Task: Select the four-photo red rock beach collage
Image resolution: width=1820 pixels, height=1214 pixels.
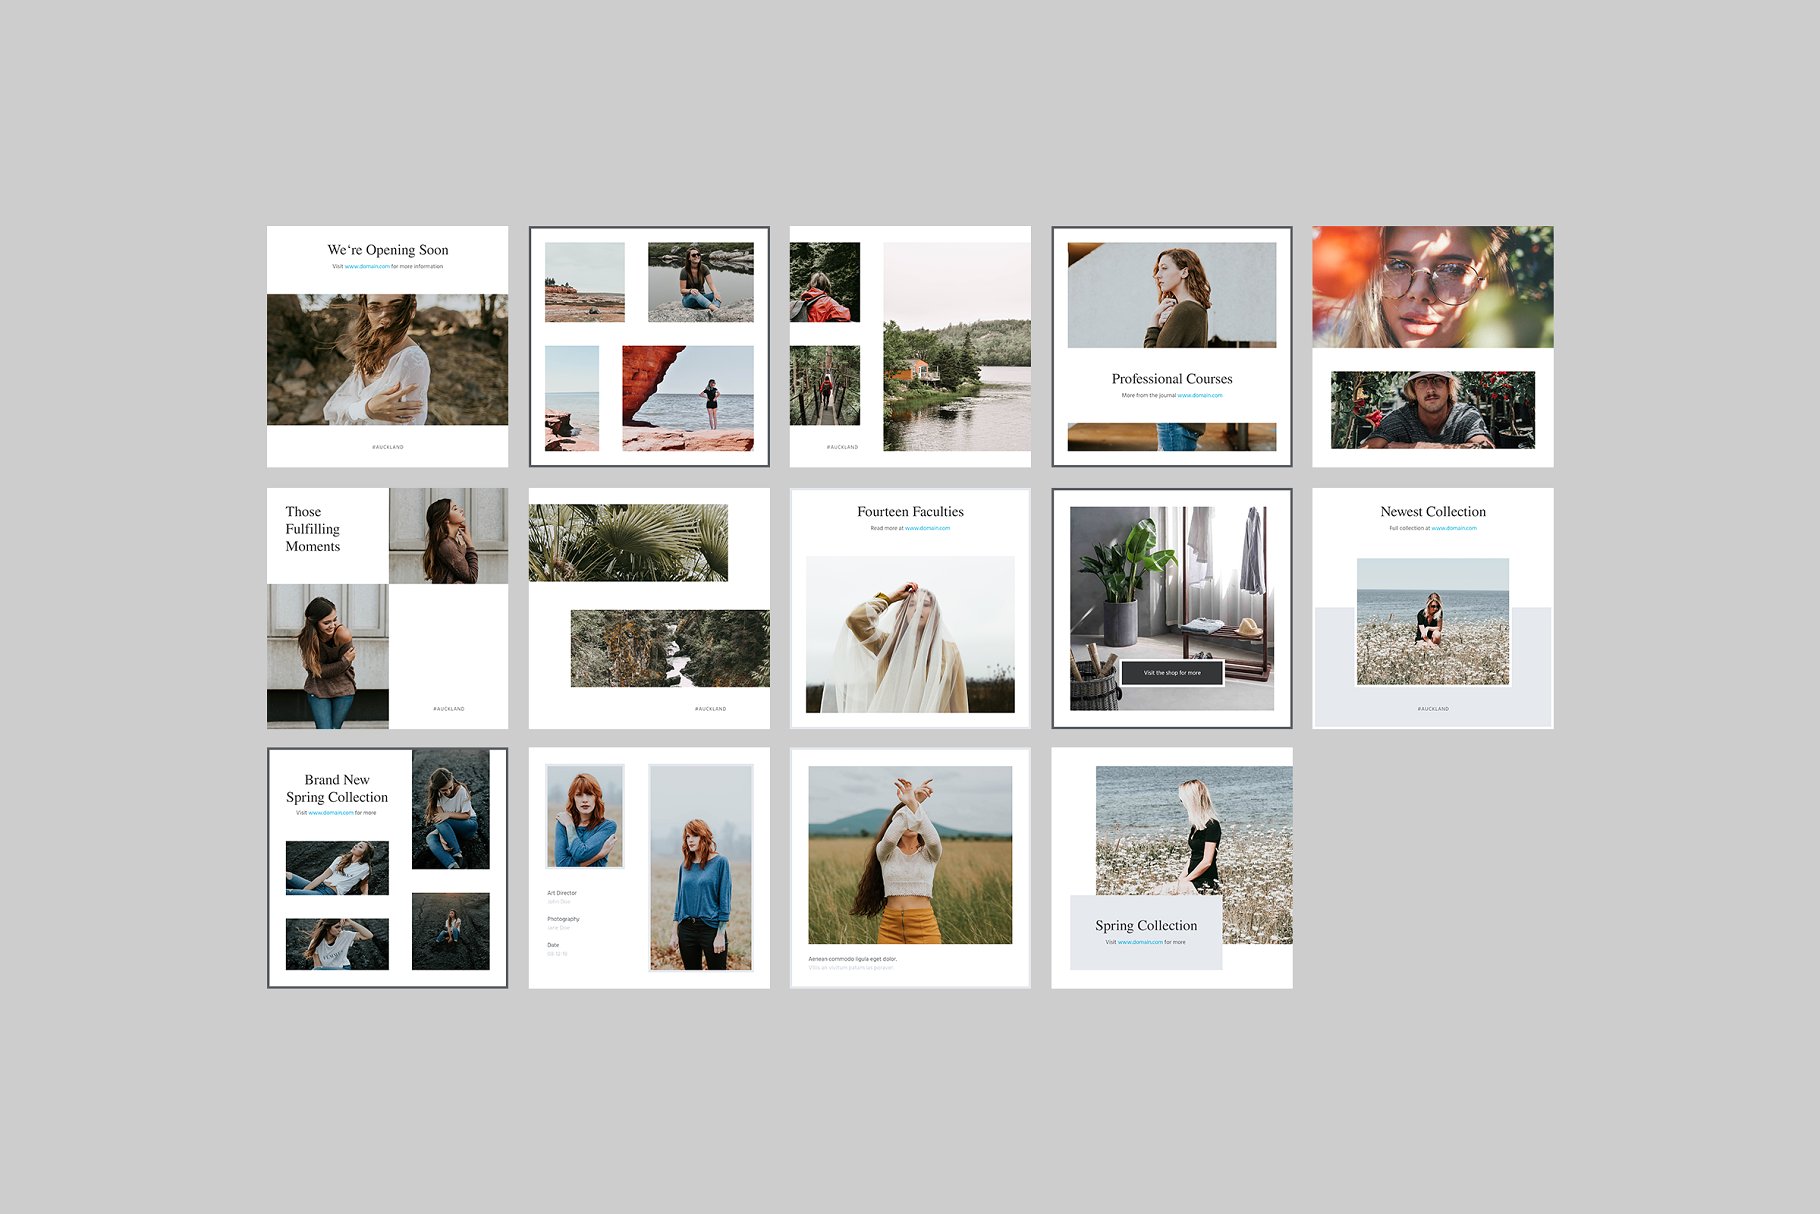Action: (x=649, y=346)
